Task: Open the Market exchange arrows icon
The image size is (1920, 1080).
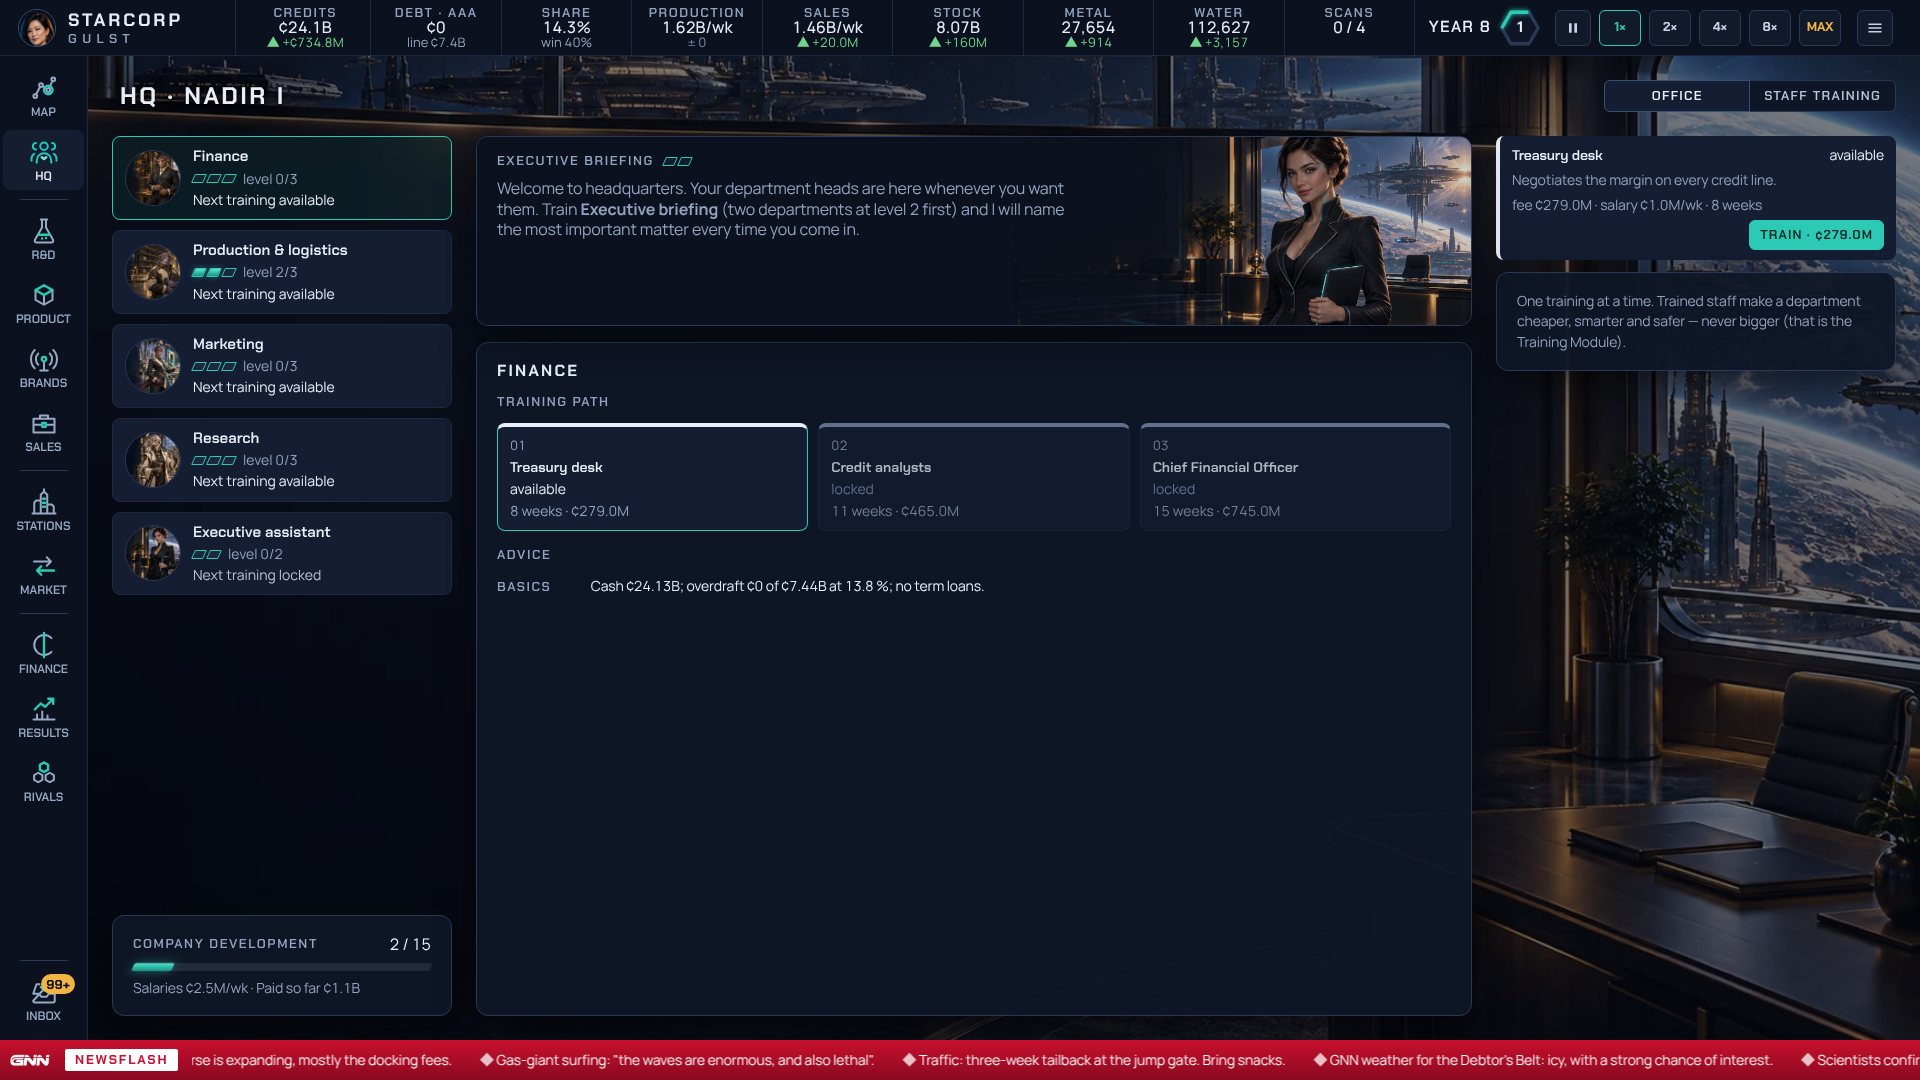Action: (x=43, y=574)
